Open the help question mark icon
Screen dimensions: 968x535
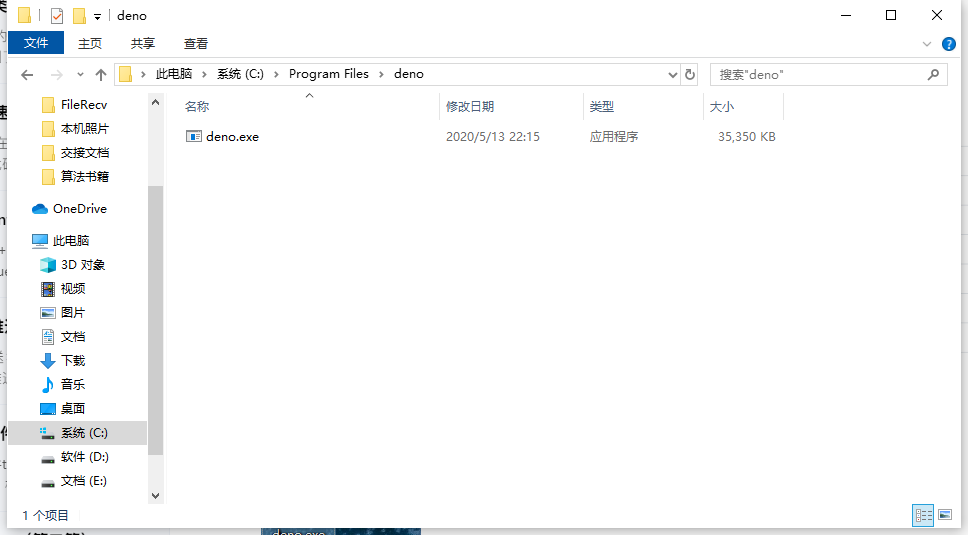(949, 44)
